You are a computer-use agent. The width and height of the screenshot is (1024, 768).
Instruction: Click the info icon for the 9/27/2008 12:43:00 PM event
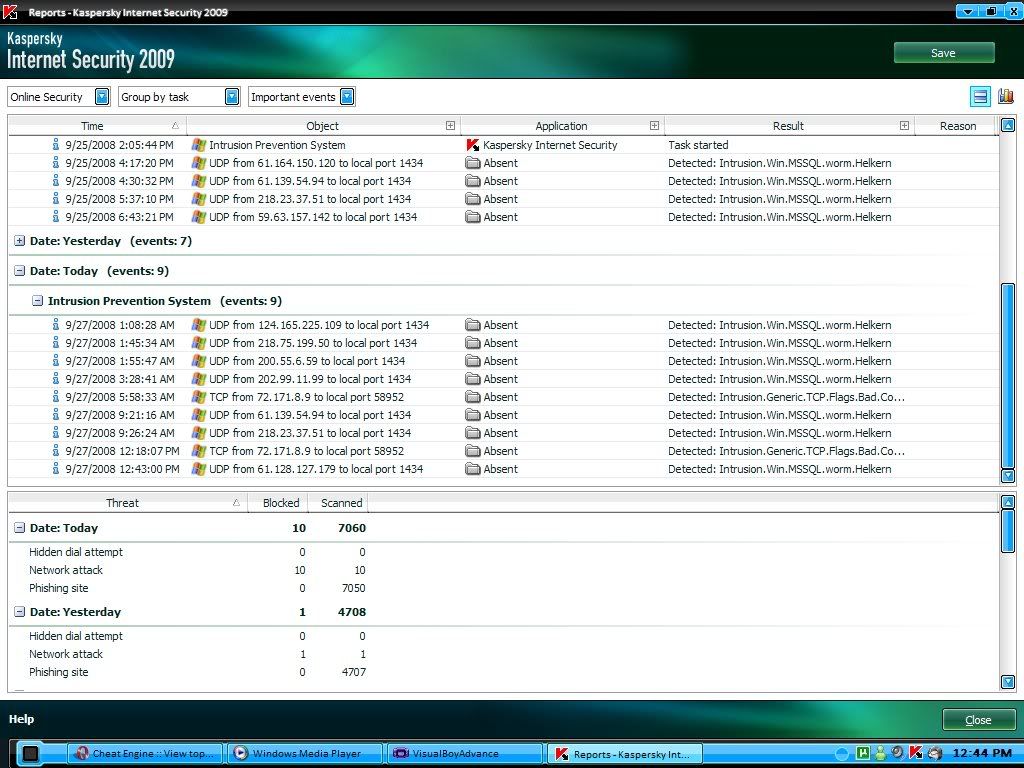[x=56, y=468]
